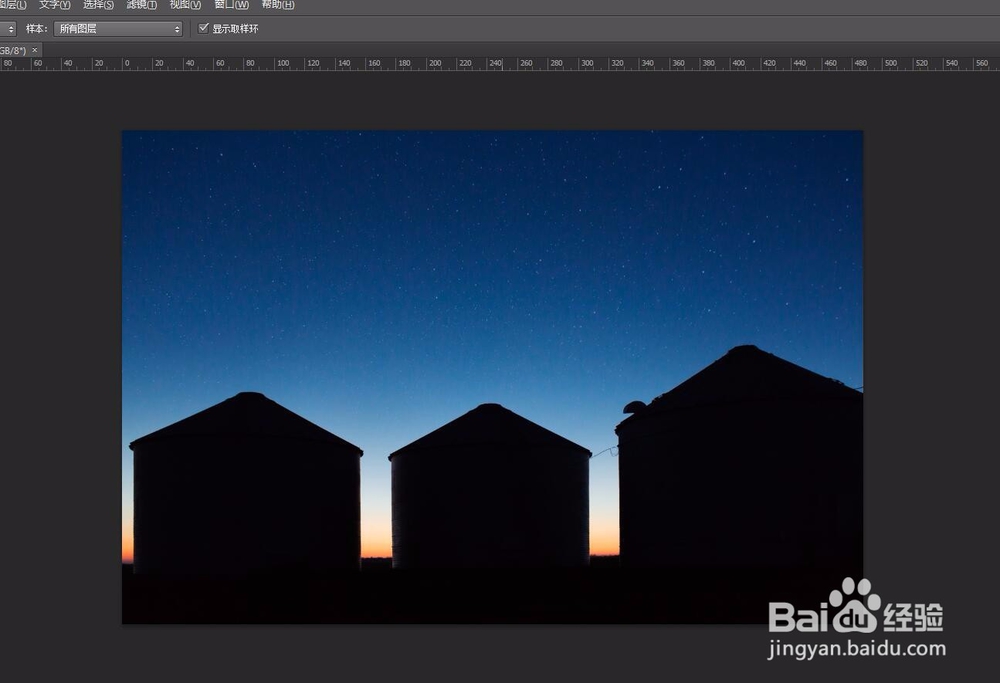Open the 选择(S) menu
The image size is (1000, 683).
click(x=98, y=5)
